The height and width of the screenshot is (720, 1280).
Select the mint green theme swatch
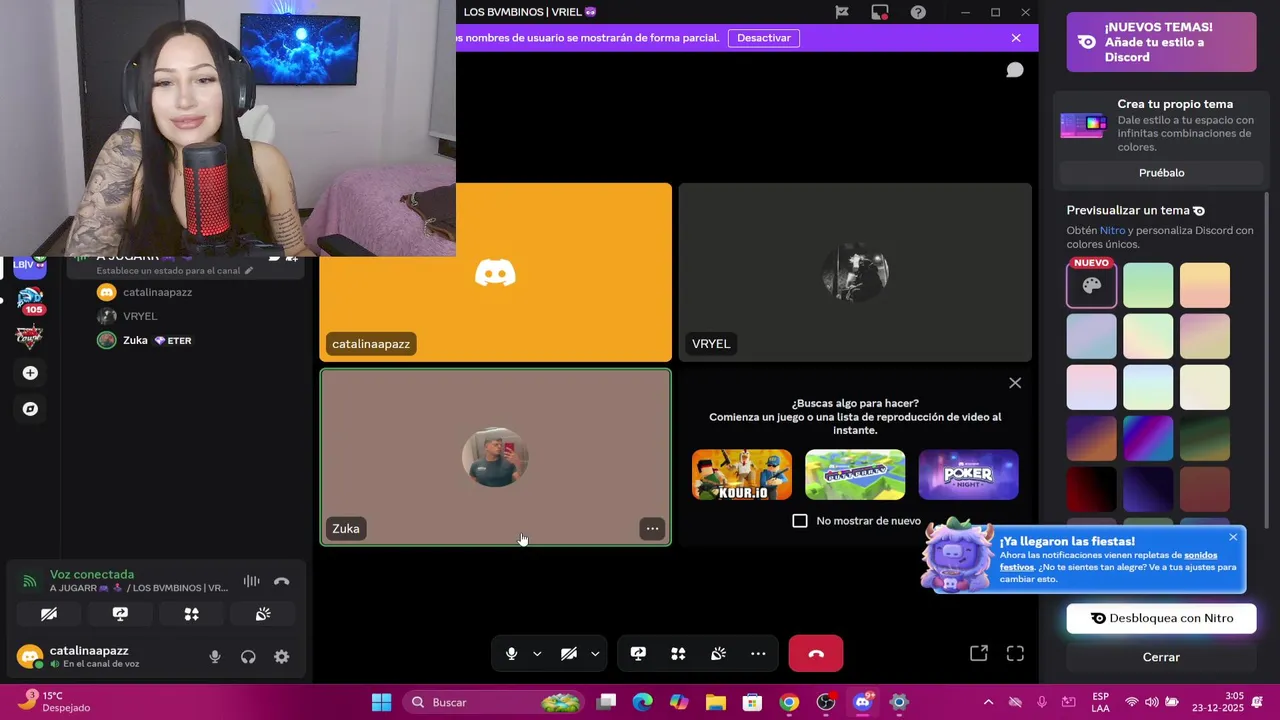pos(1148,286)
